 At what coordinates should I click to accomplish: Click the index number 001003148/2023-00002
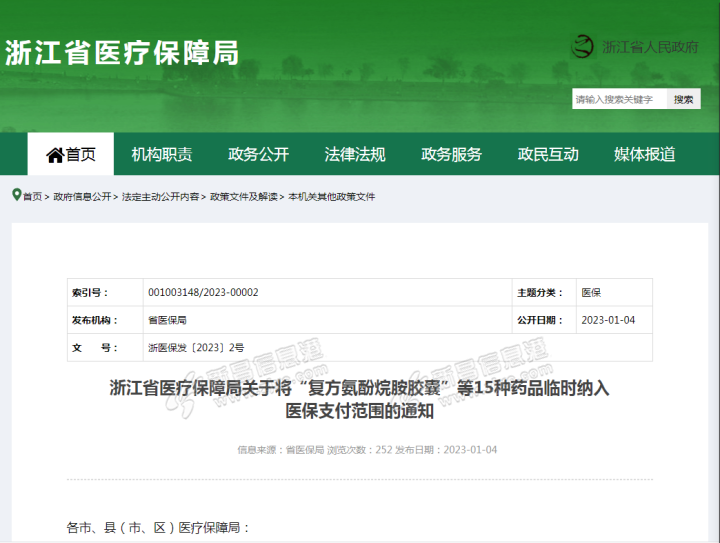203,292
